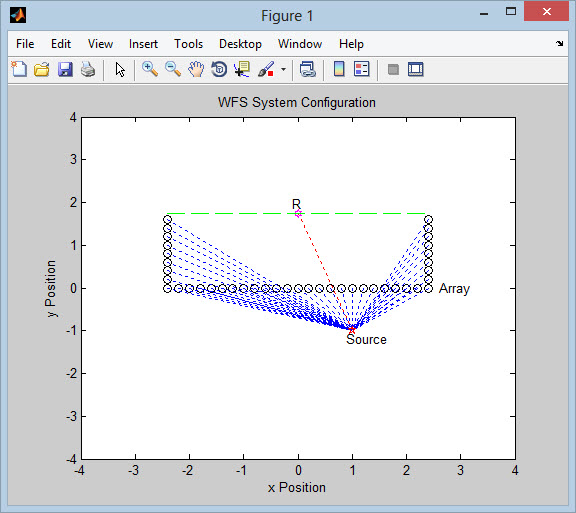The width and height of the screenshot is (576, 513).
Task: Expand the Brush color dropdown arrow
Action: tap(283, 69)
